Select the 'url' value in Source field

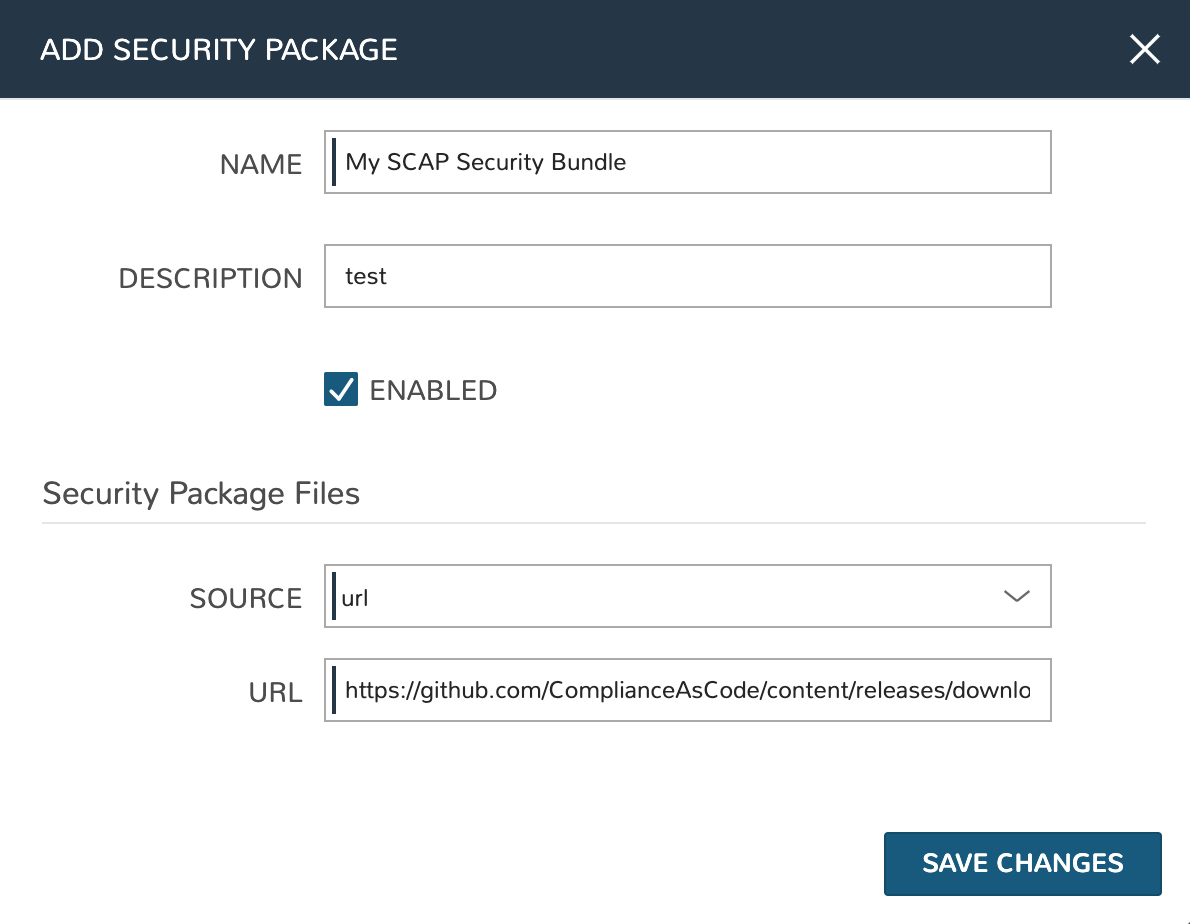tap(357, 599)
